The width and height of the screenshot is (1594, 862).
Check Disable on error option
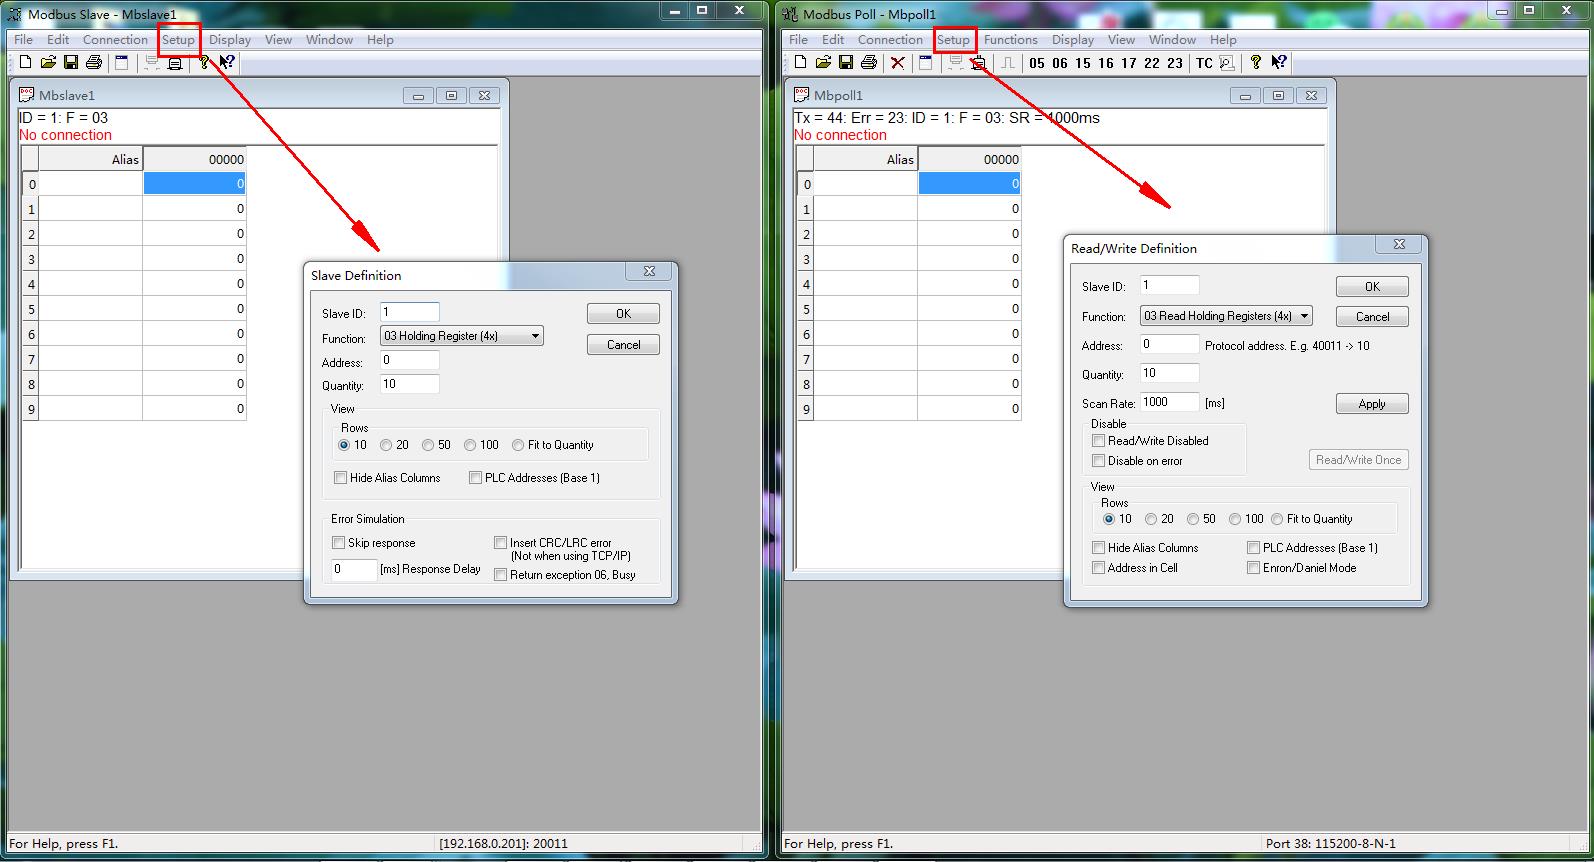pos(1099,461)
